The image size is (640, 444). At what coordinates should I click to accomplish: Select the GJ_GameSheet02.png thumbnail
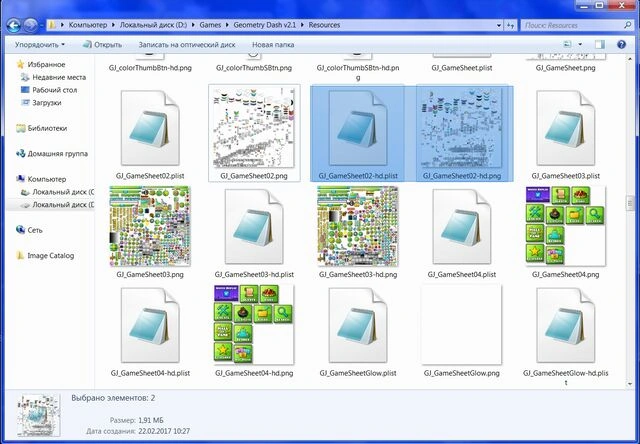(254, 127)
